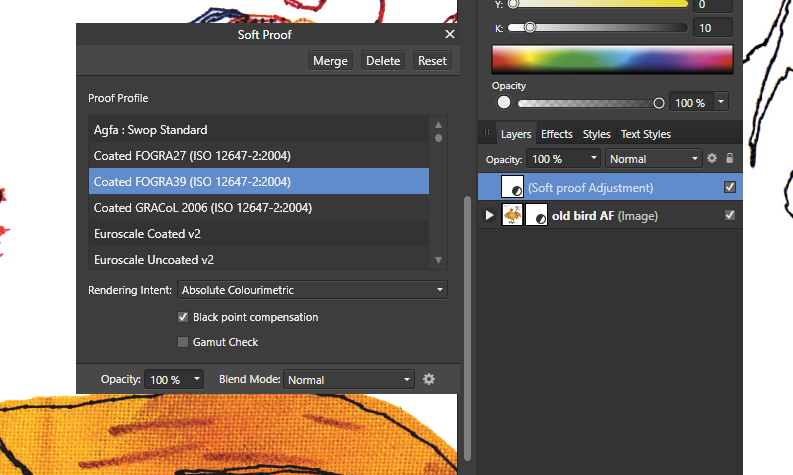Image resolution: width=793 pixels, height=475 pixels.
Task: Click Soft proof Adjustment layer thumbnail
Action: click(512, 187)
